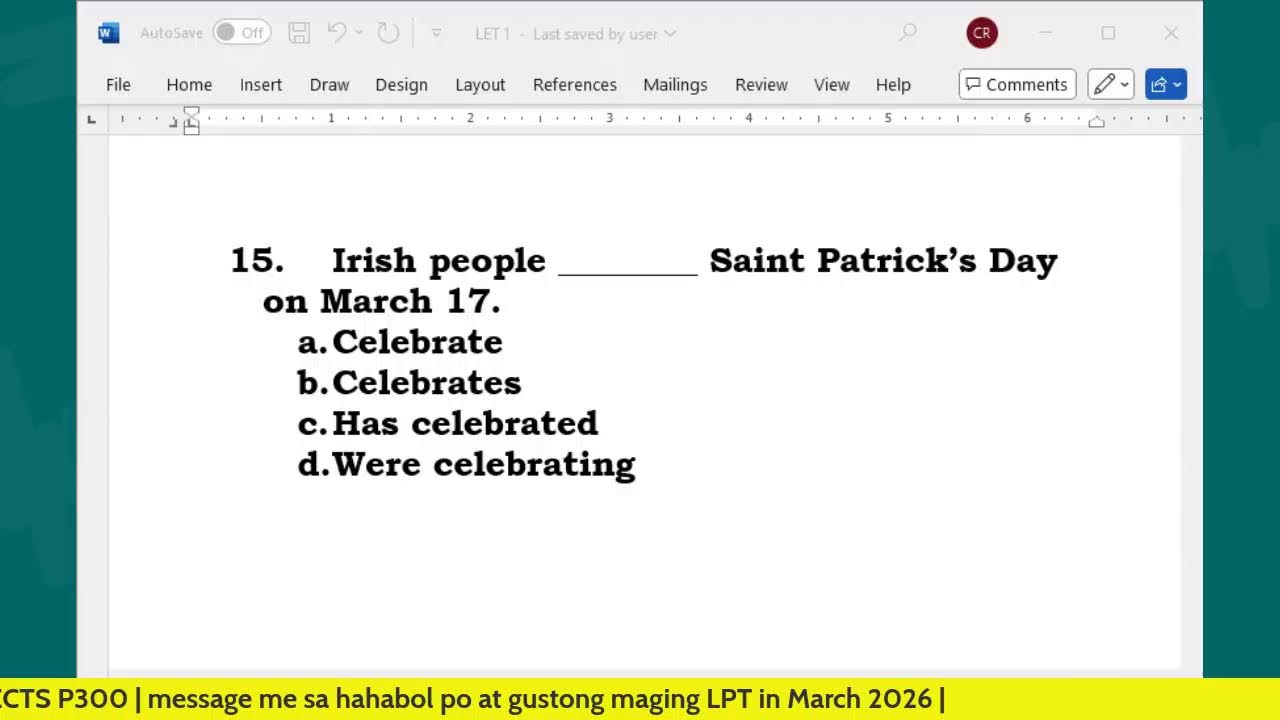Viewport: 1280px width, 720px height.
Task: Minimize the Word window
Action: tap(1045, 33)
